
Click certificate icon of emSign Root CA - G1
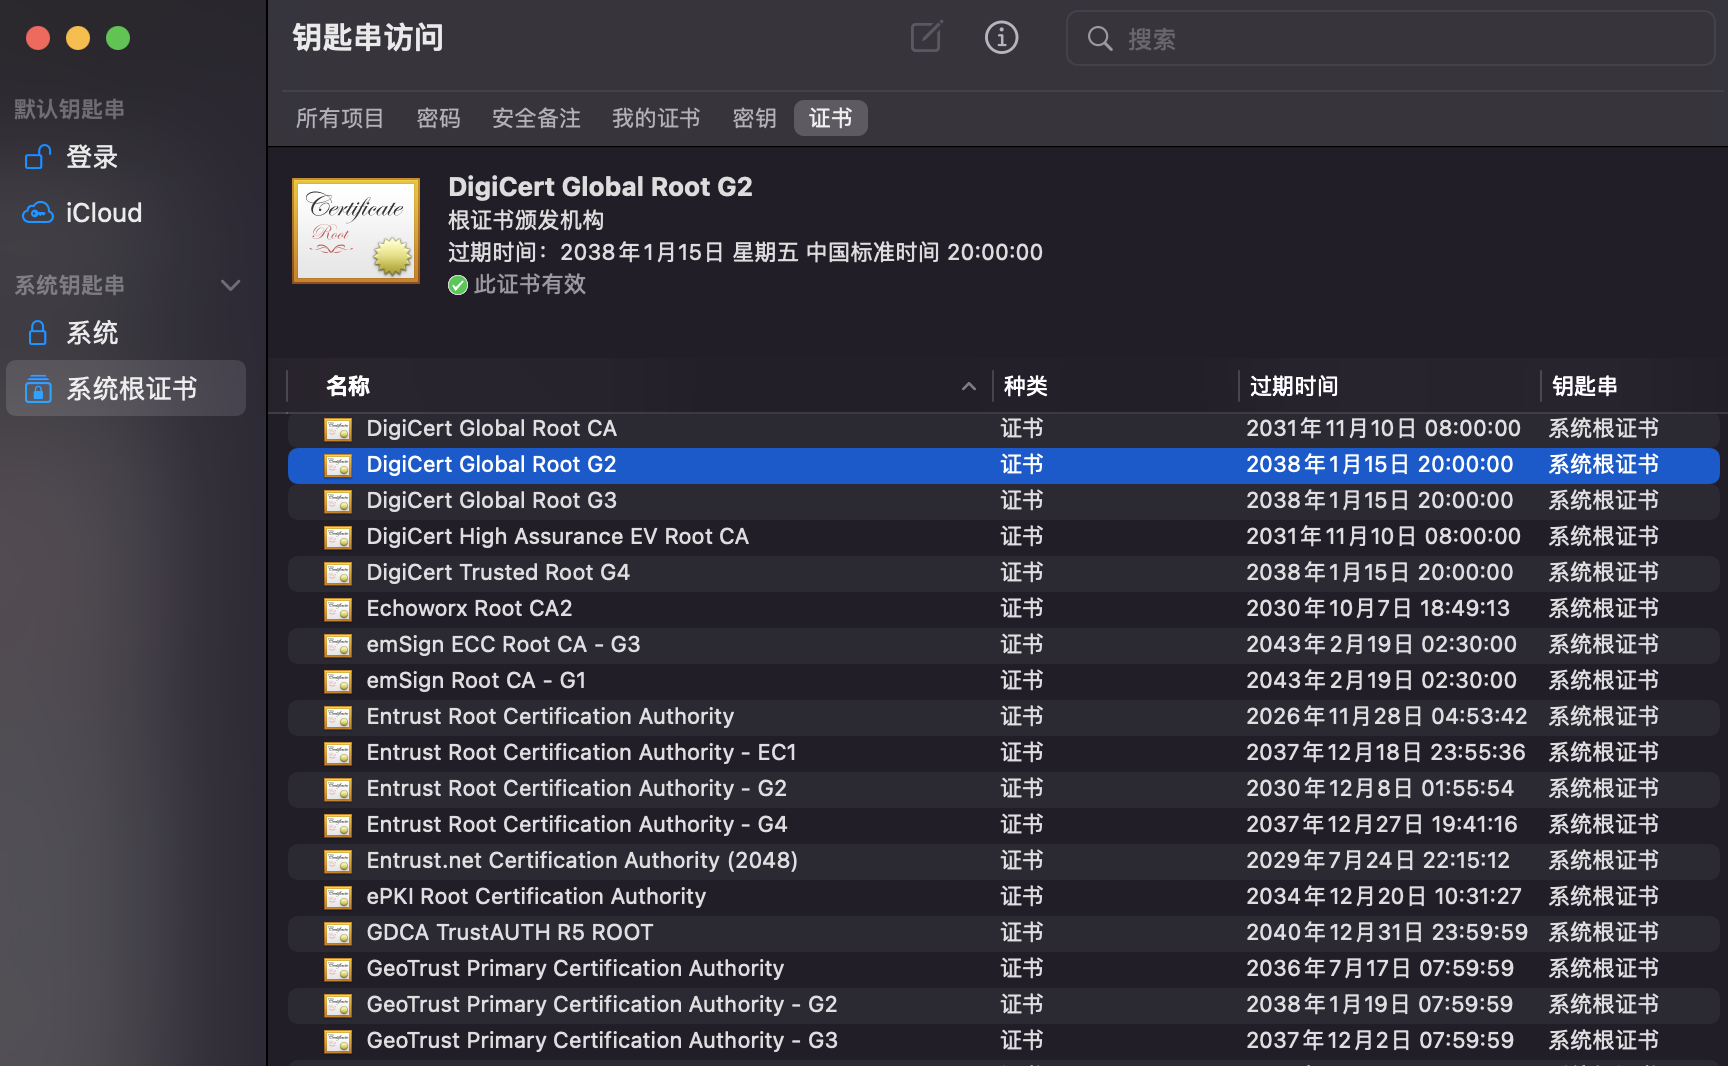tap(338, 681)
